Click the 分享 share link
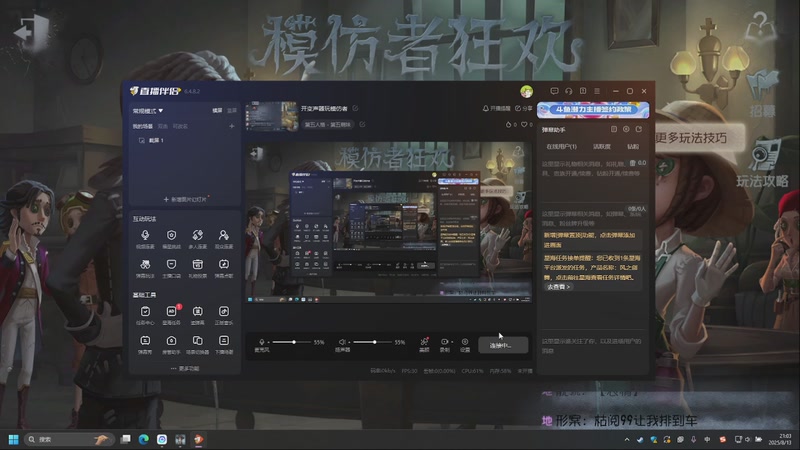Viewport: 800px width, 450px height. click(x=523, y=108)
